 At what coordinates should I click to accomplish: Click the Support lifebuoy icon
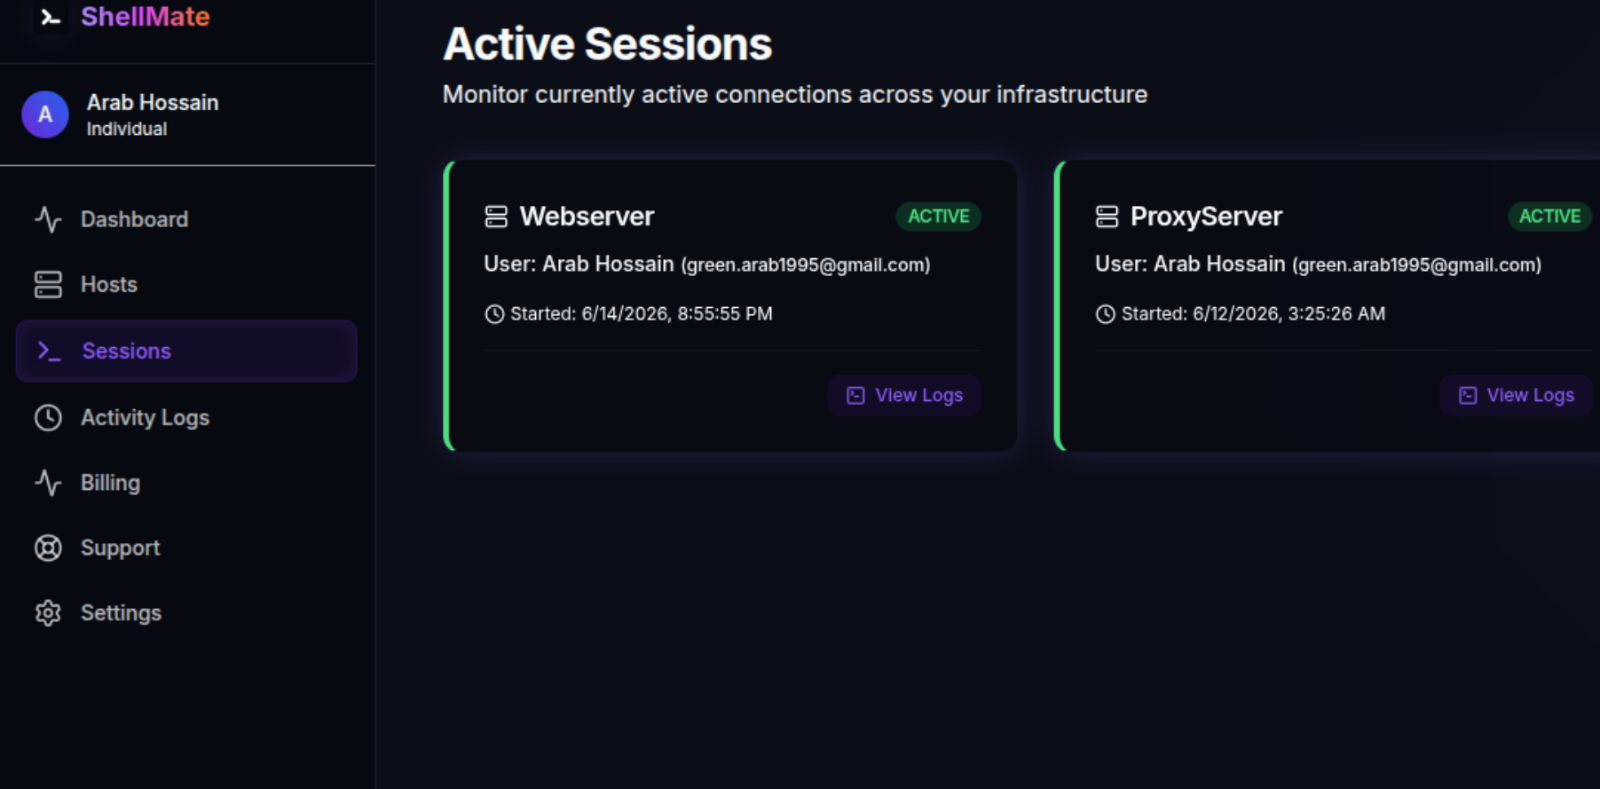point(48,548)
